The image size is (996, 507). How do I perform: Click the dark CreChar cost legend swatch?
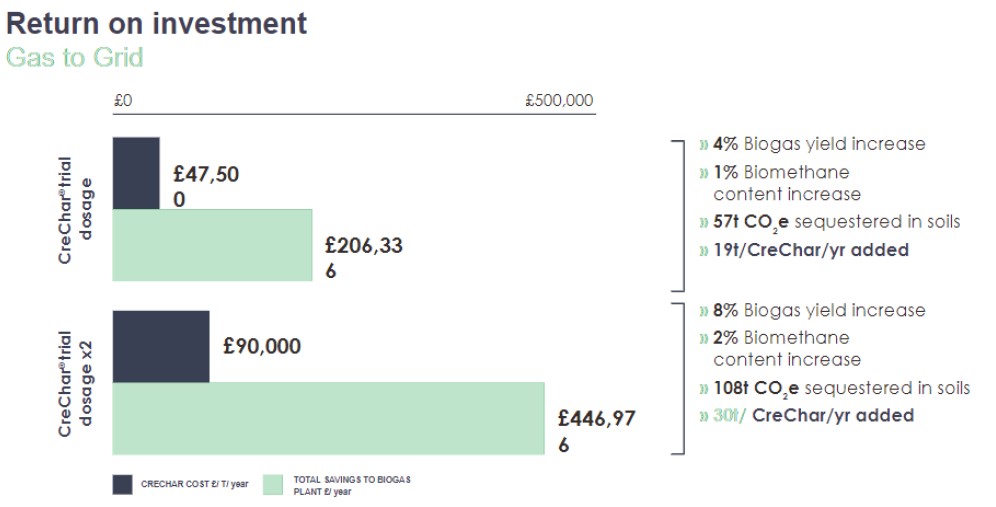(122, 485)
